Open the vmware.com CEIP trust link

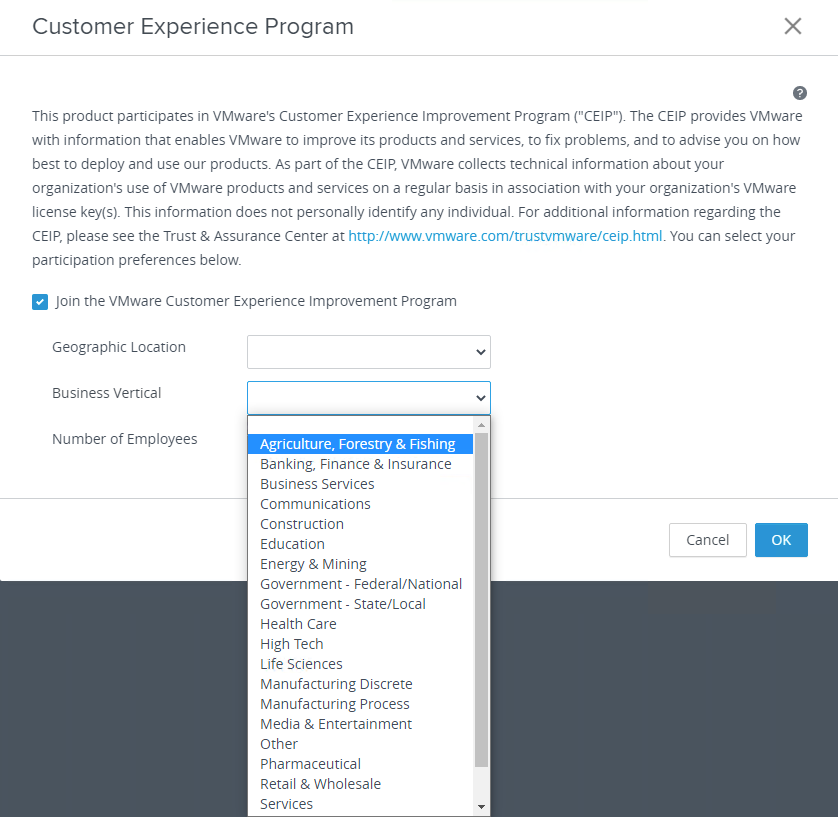tap(505, 236)
